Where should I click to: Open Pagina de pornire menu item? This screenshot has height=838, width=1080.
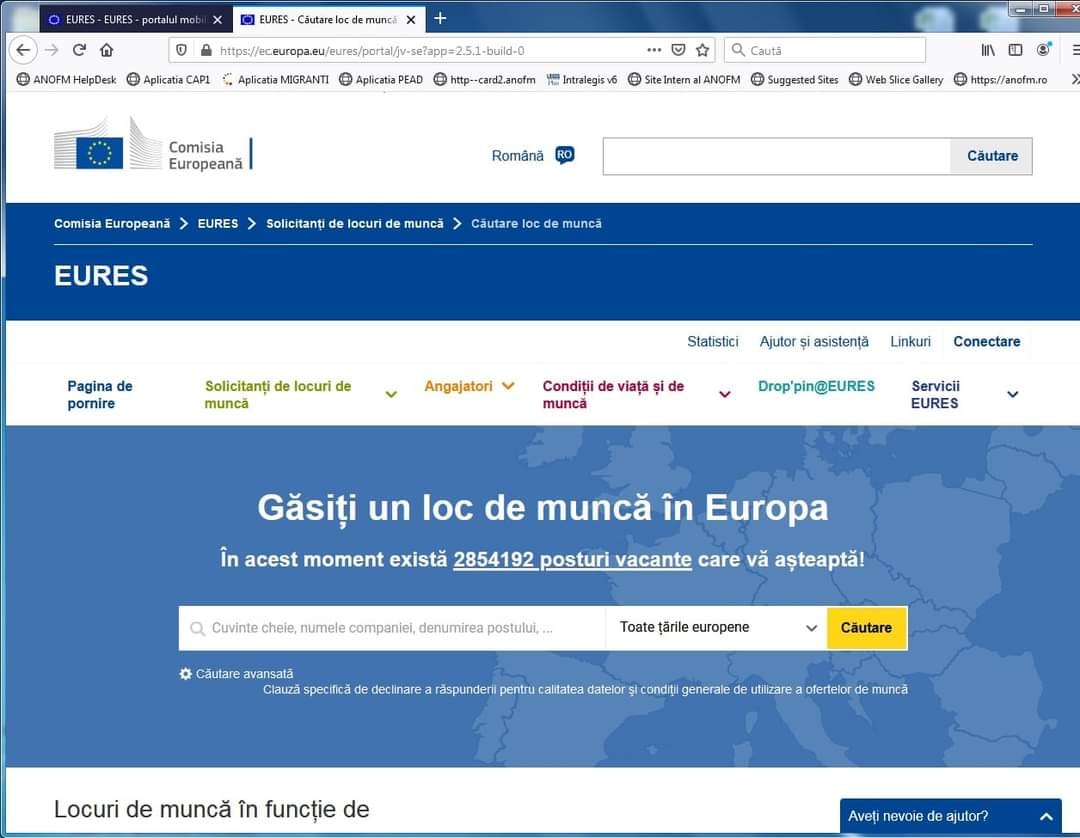pos(100,395)
